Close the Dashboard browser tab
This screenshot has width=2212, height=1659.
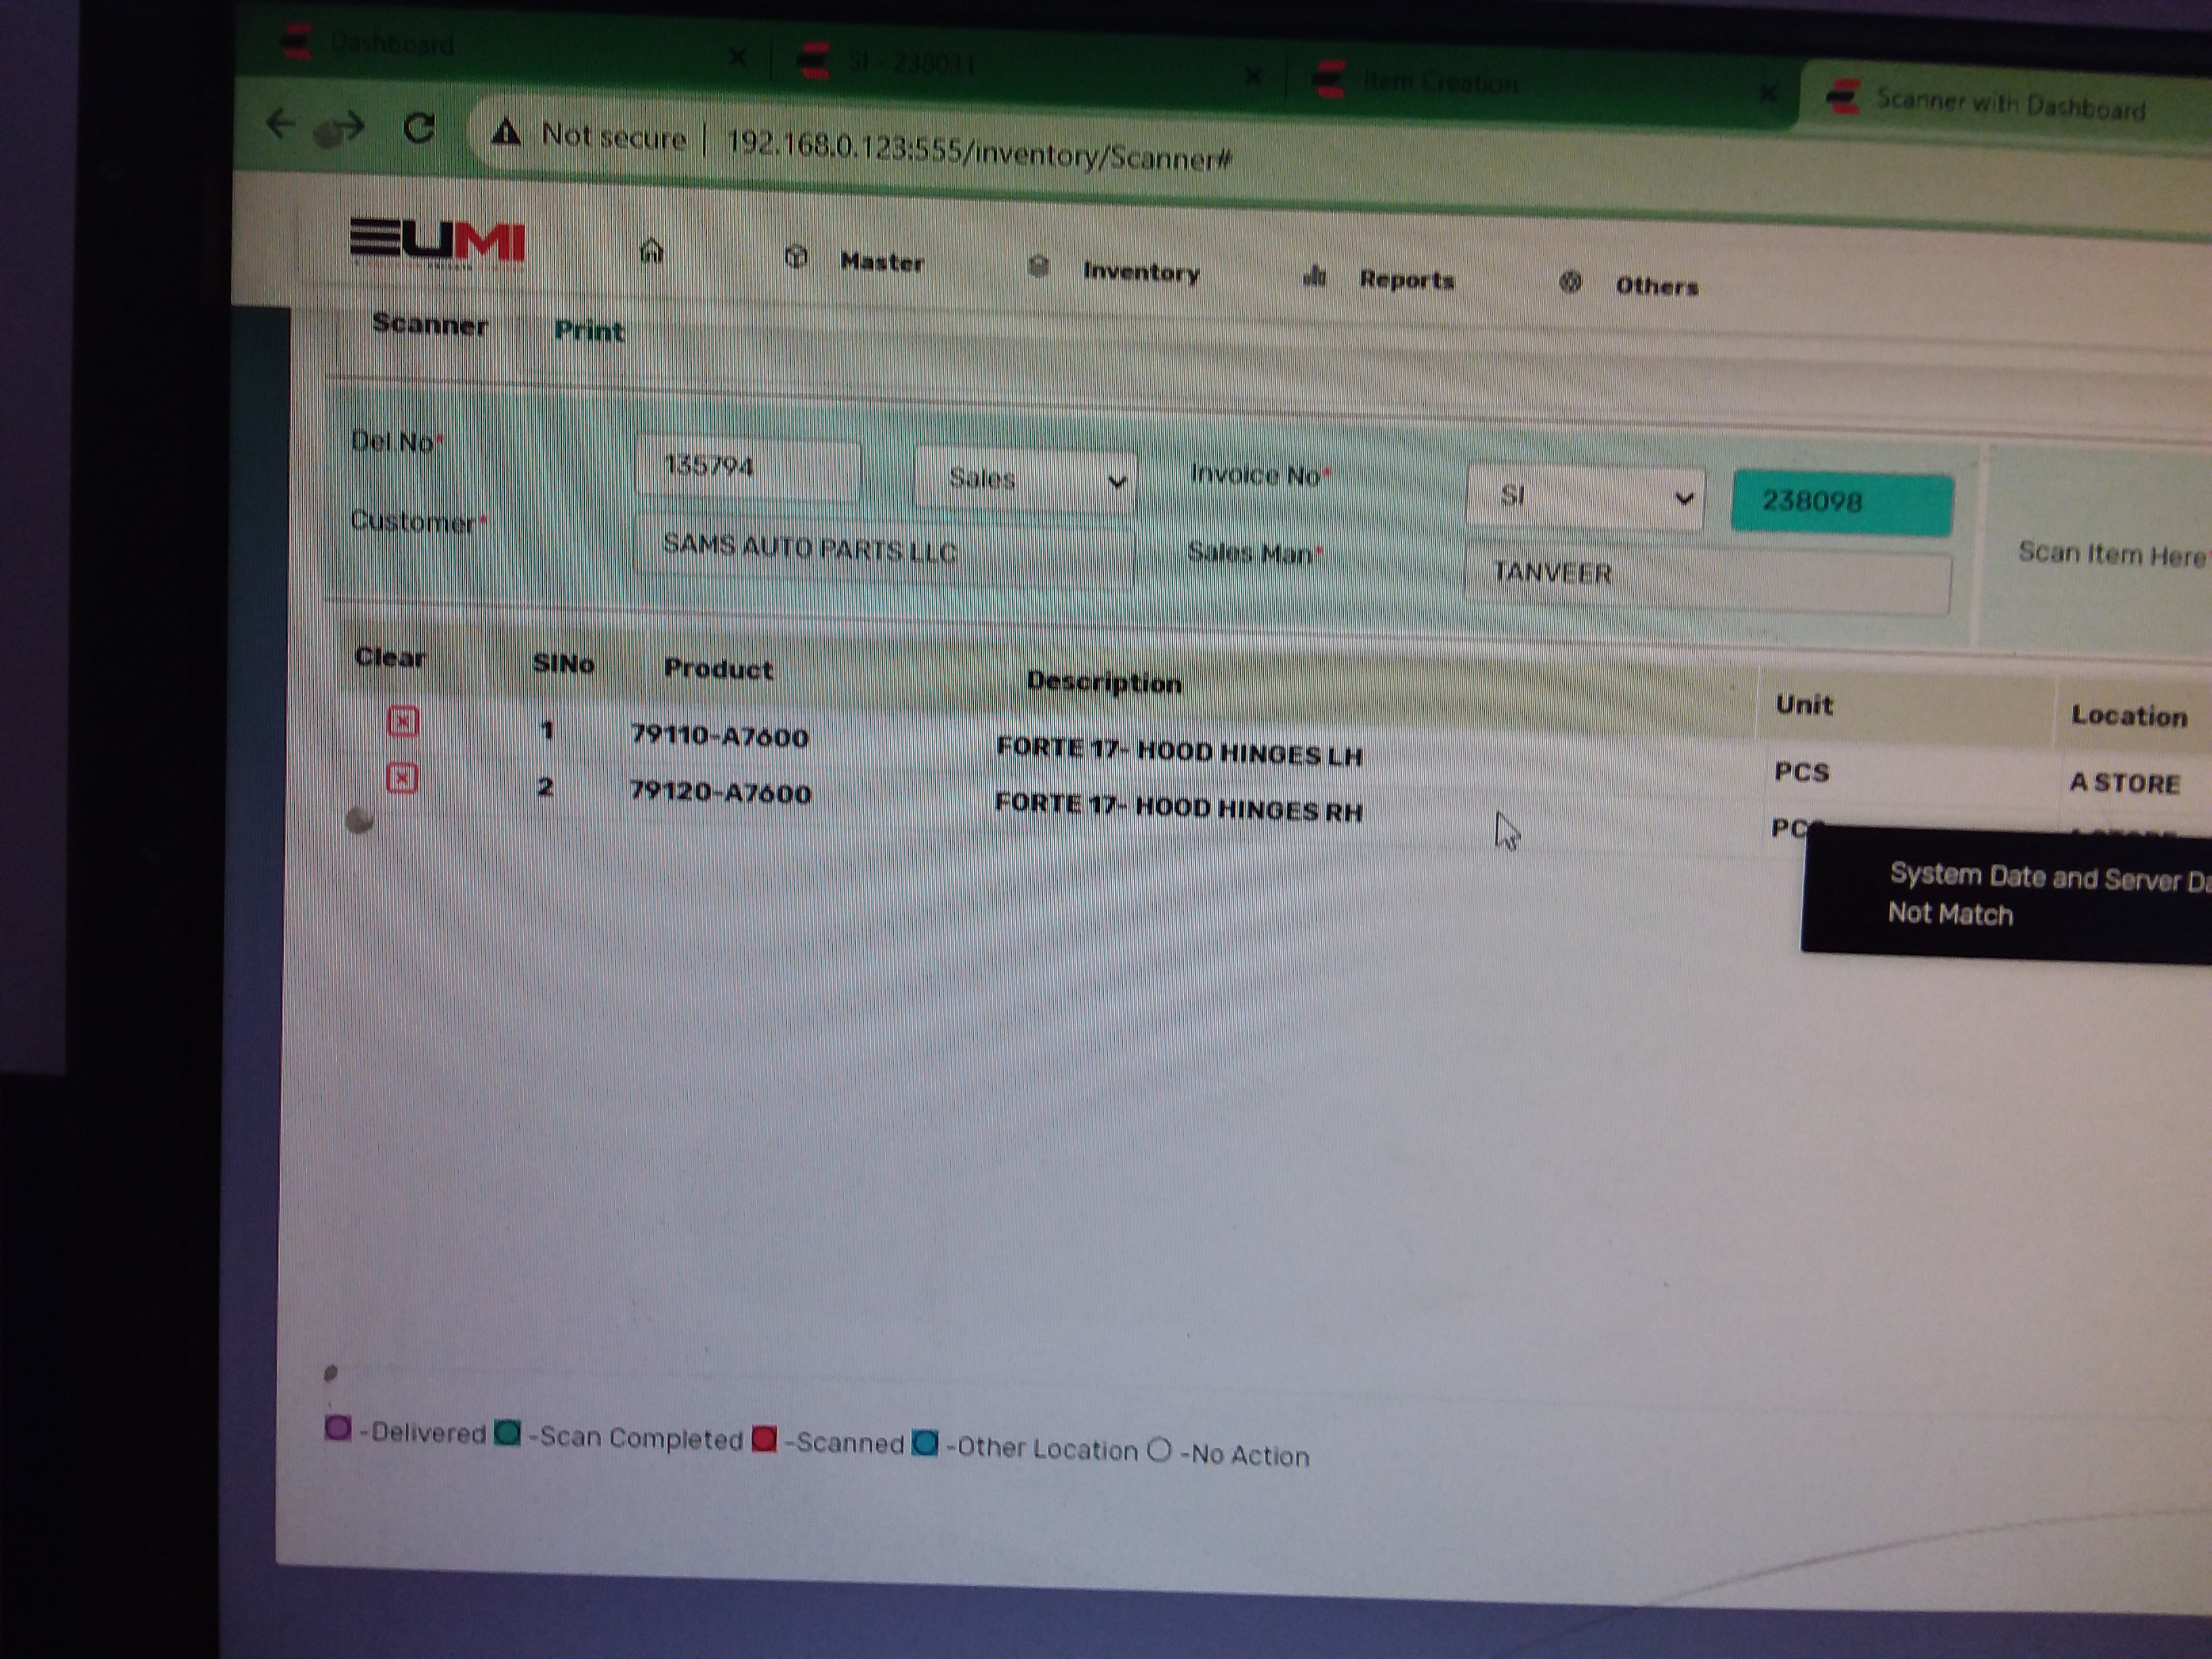(737, 58)
